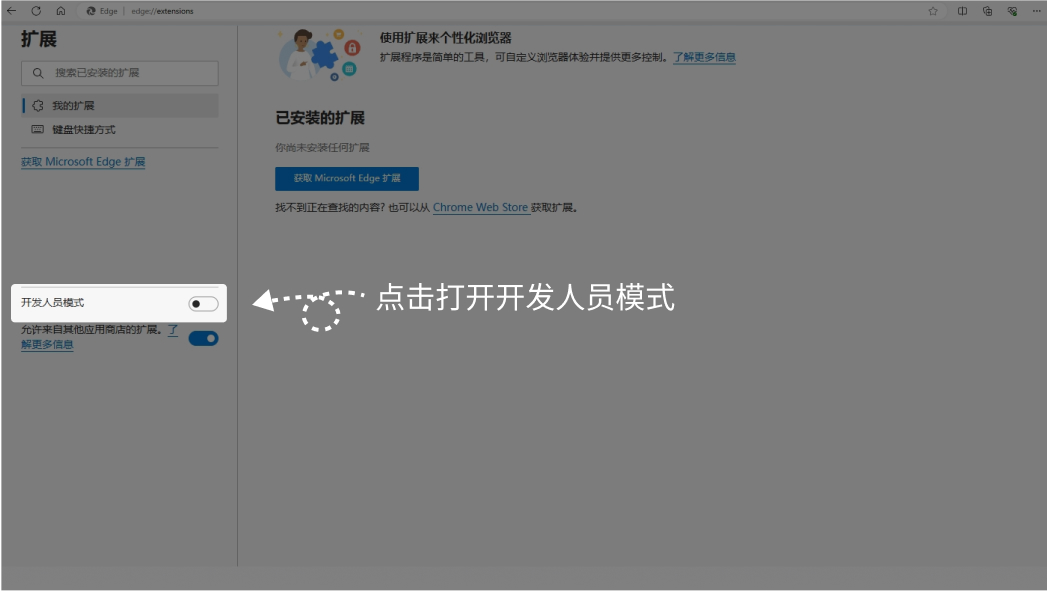Image resolution: width=1047 pixels, height=591 pixels.
Task: Click the Back navigation arrow
Action: (10, 10)
